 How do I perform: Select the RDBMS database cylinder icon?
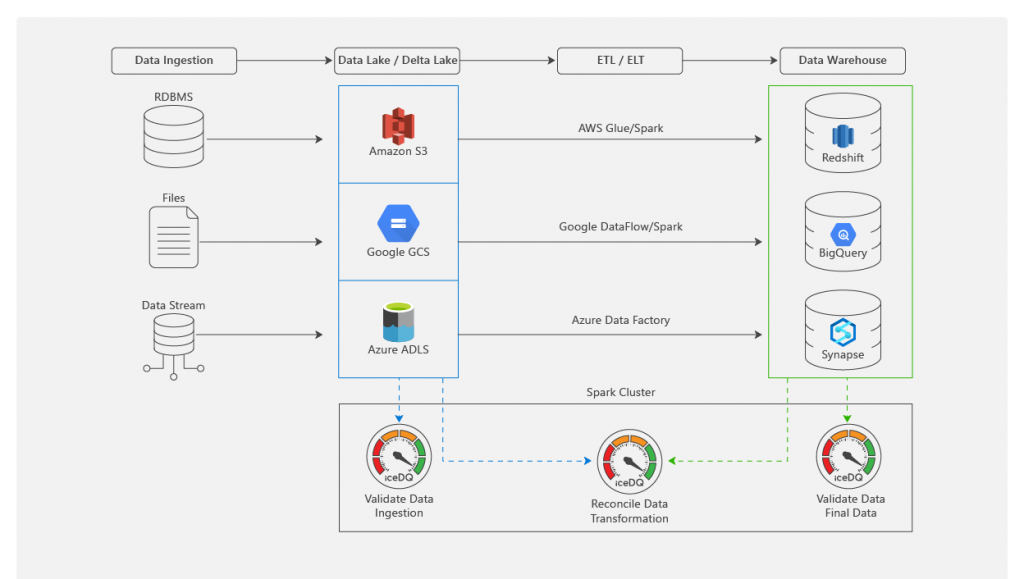[174, 138]
